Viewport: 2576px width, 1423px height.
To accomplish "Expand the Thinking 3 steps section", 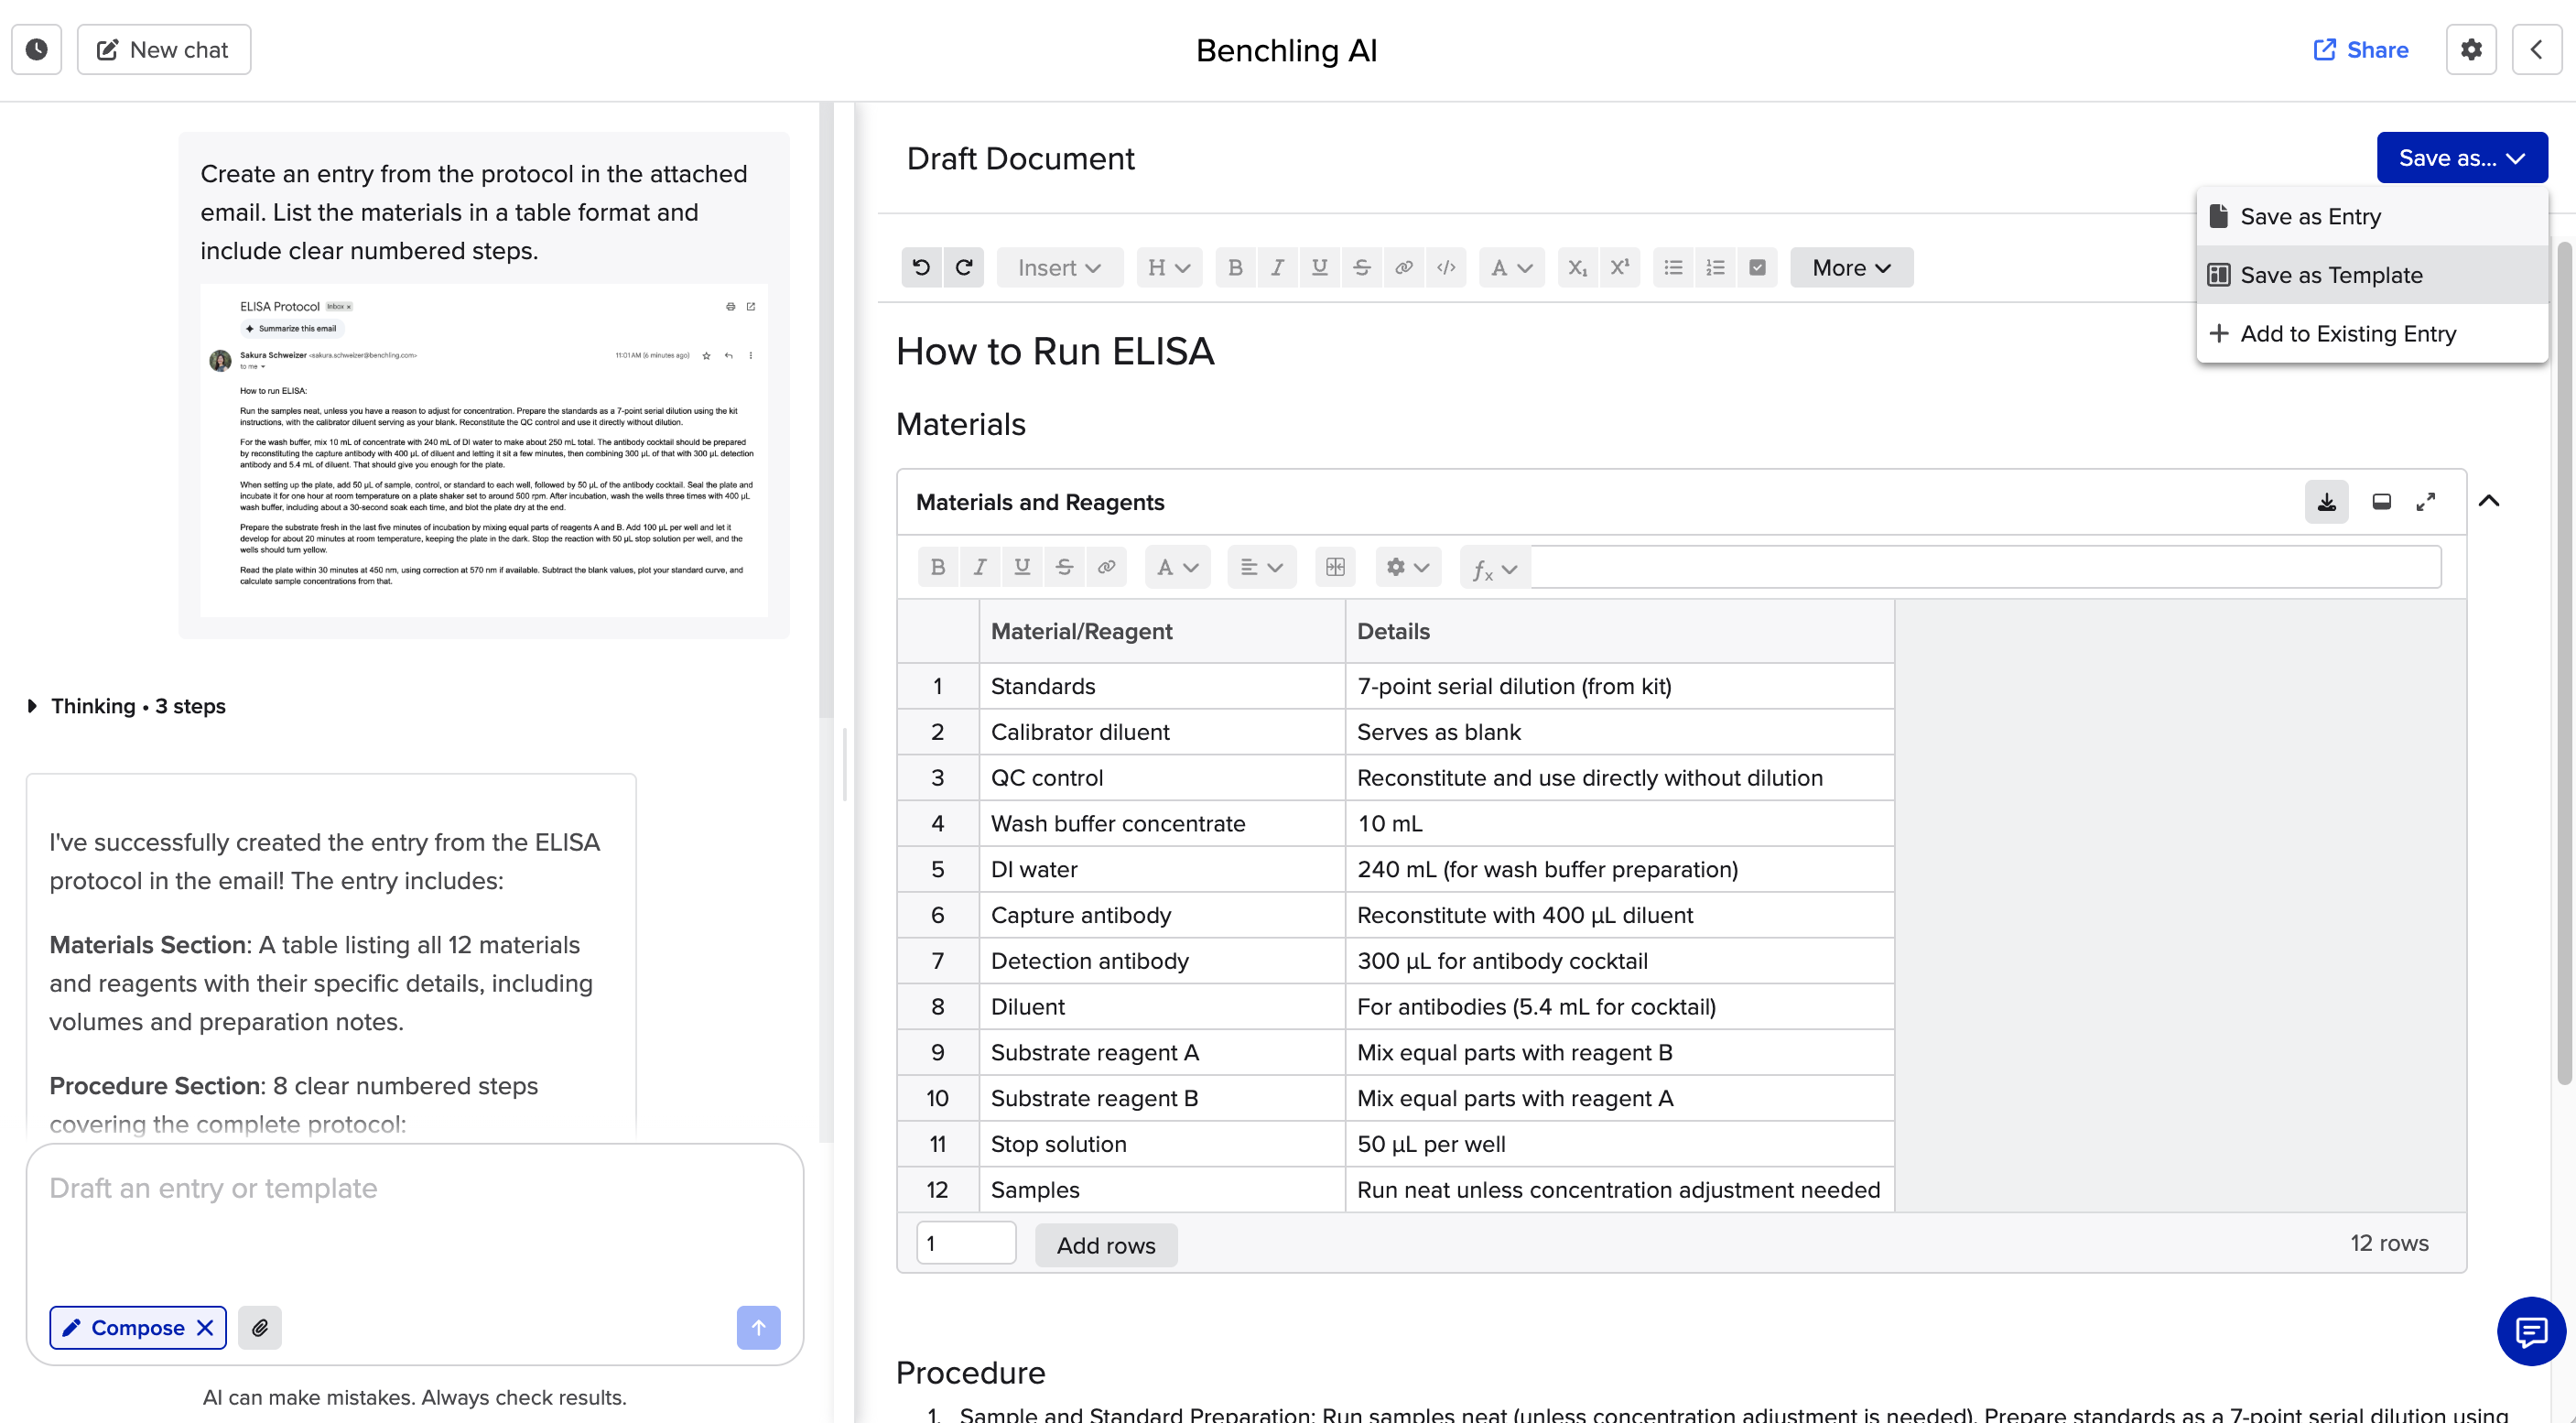I will point(32,706).
